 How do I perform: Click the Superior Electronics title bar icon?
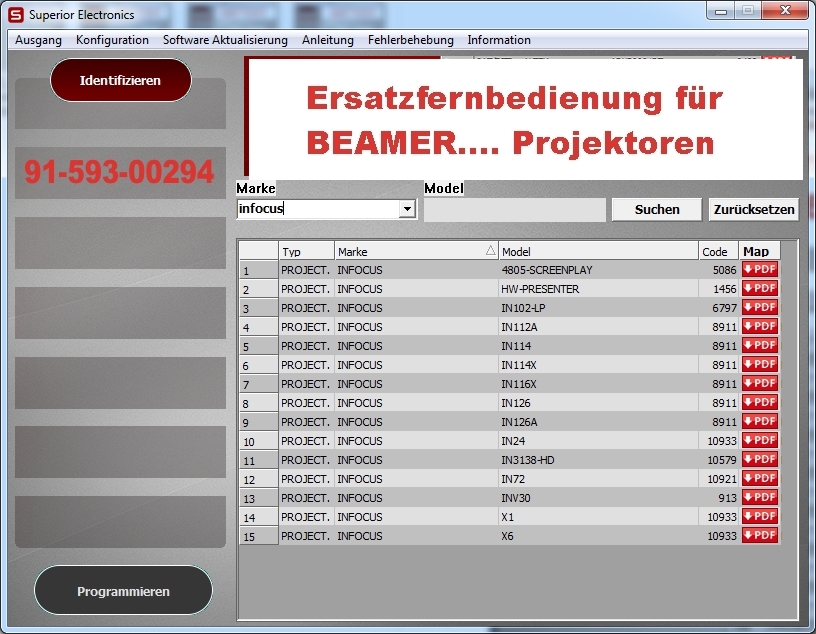tap(15, 15)
